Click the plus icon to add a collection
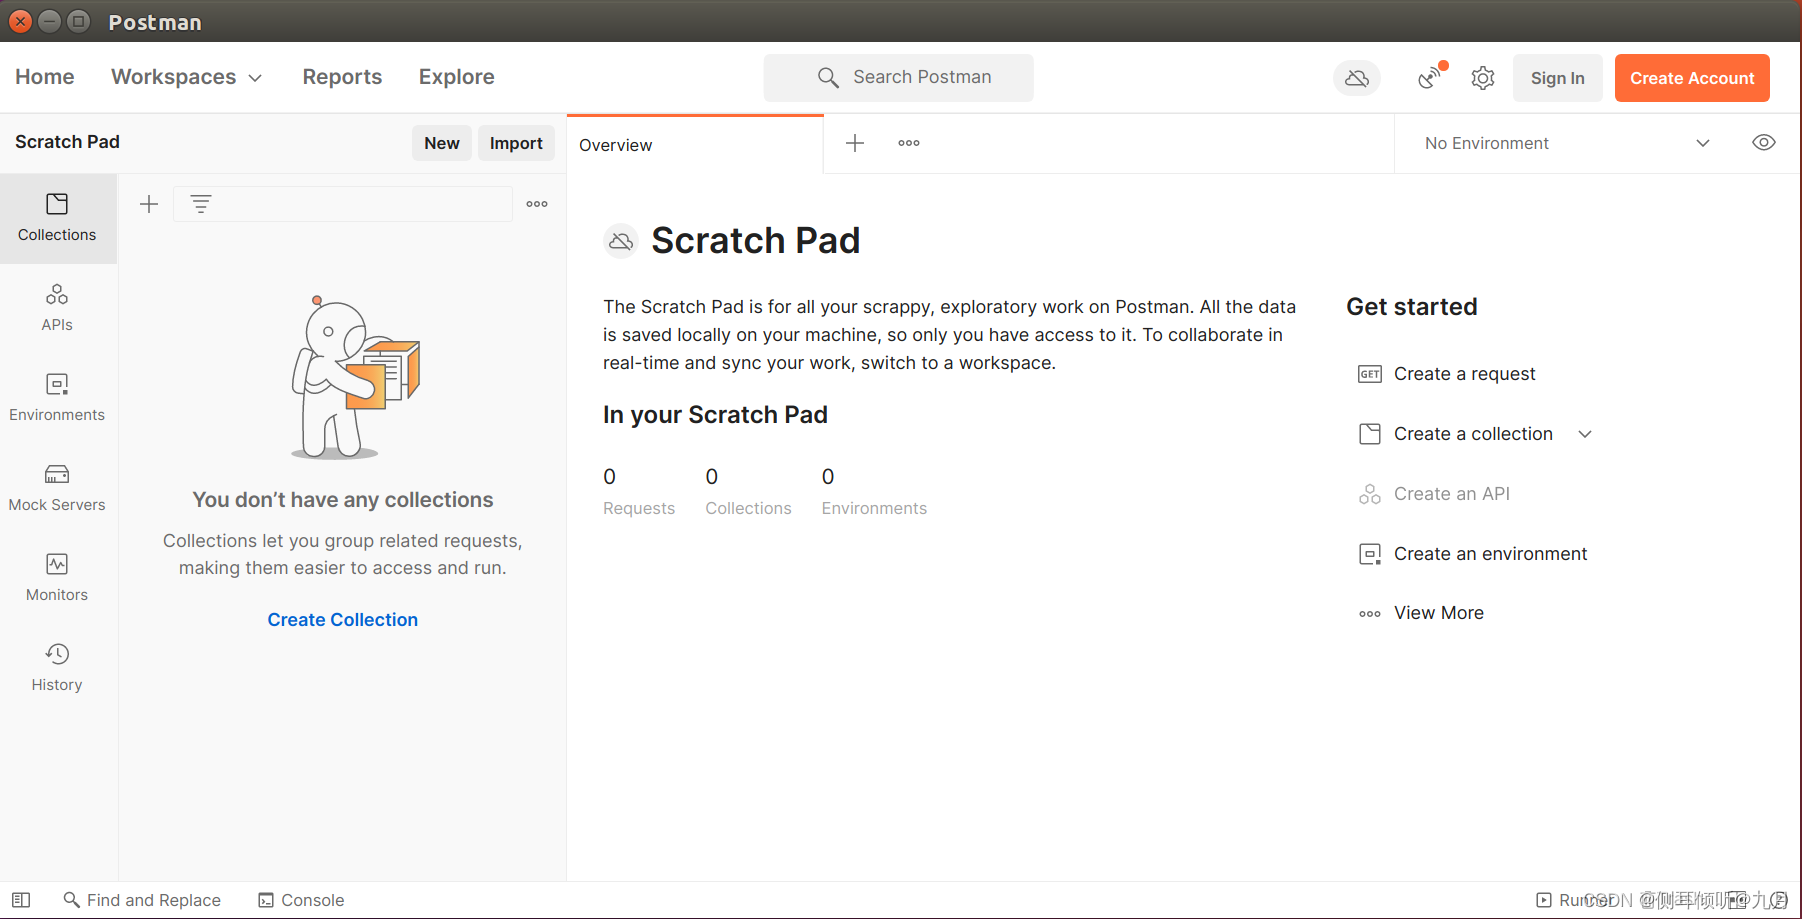 149,204
